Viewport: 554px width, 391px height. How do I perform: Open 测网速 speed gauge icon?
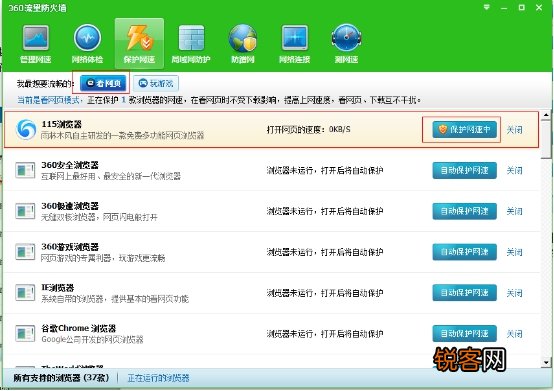click(x=346, y=44)
